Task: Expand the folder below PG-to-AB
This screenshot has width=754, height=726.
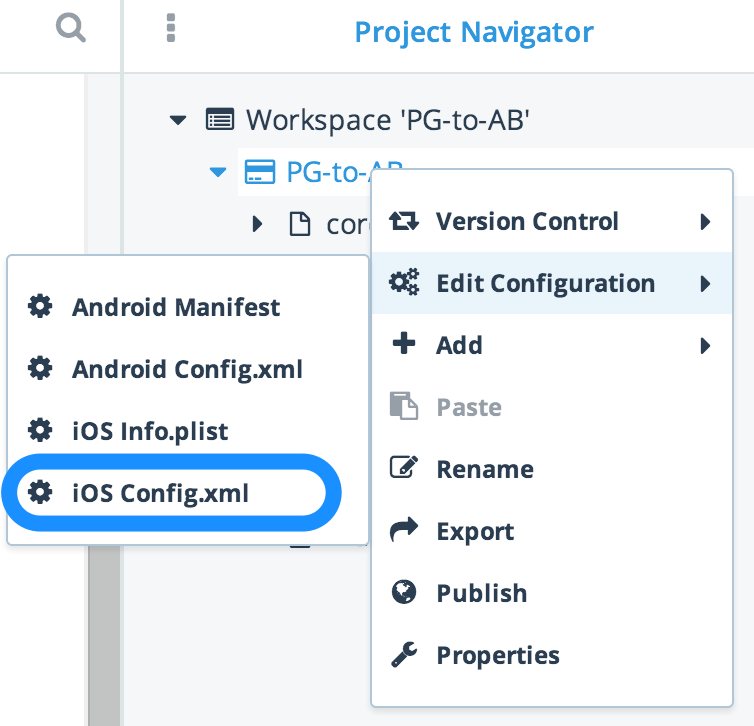Action: click(257, 224)
